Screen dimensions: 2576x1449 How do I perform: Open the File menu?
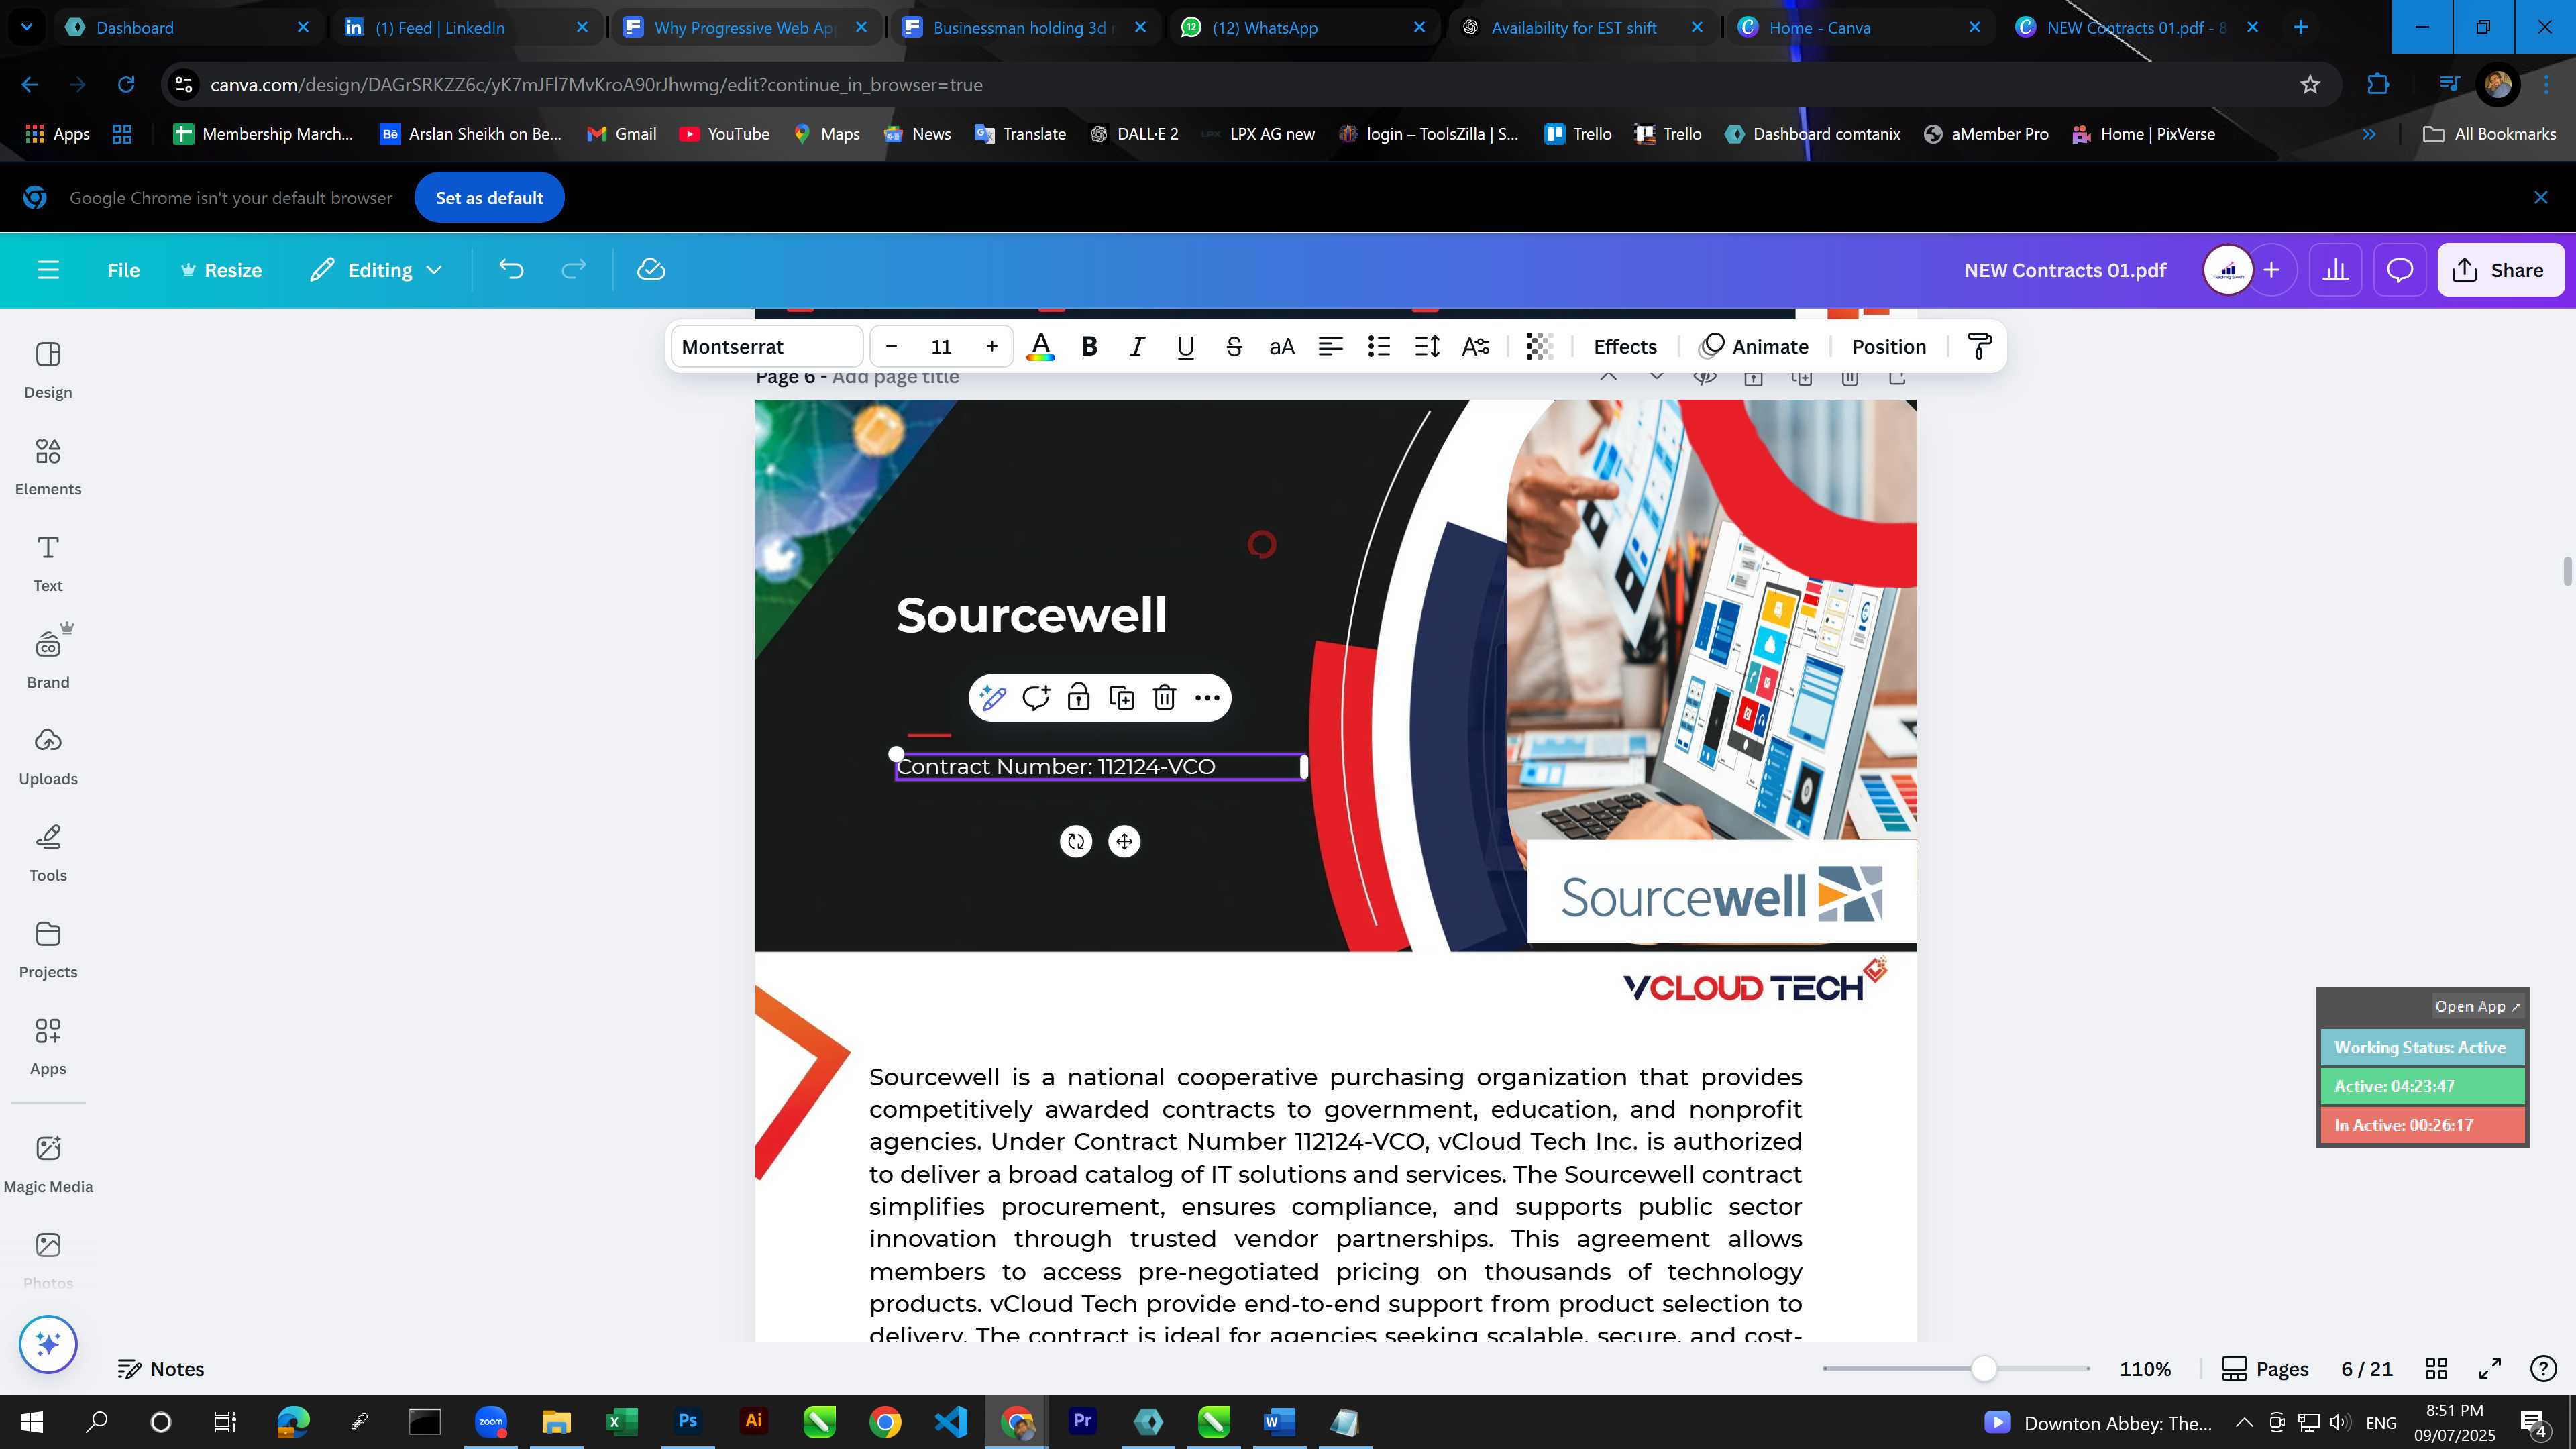tap(123, 270)
